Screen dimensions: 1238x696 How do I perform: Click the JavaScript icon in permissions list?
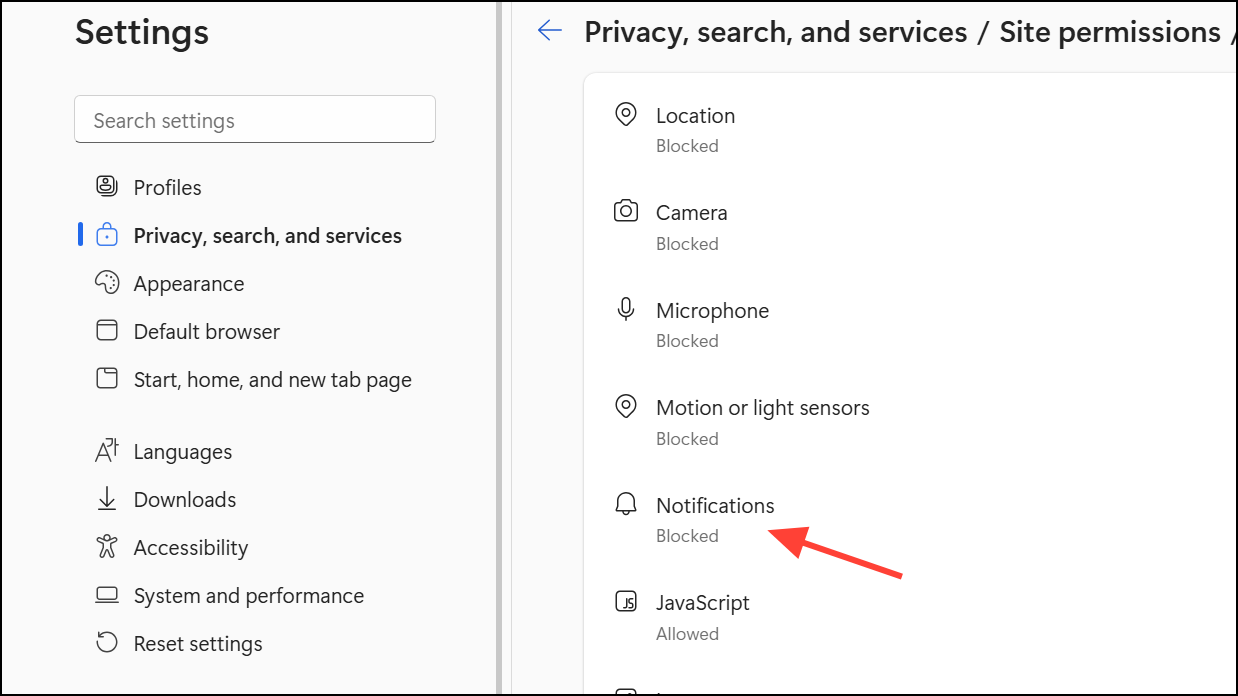pos(626,602)
